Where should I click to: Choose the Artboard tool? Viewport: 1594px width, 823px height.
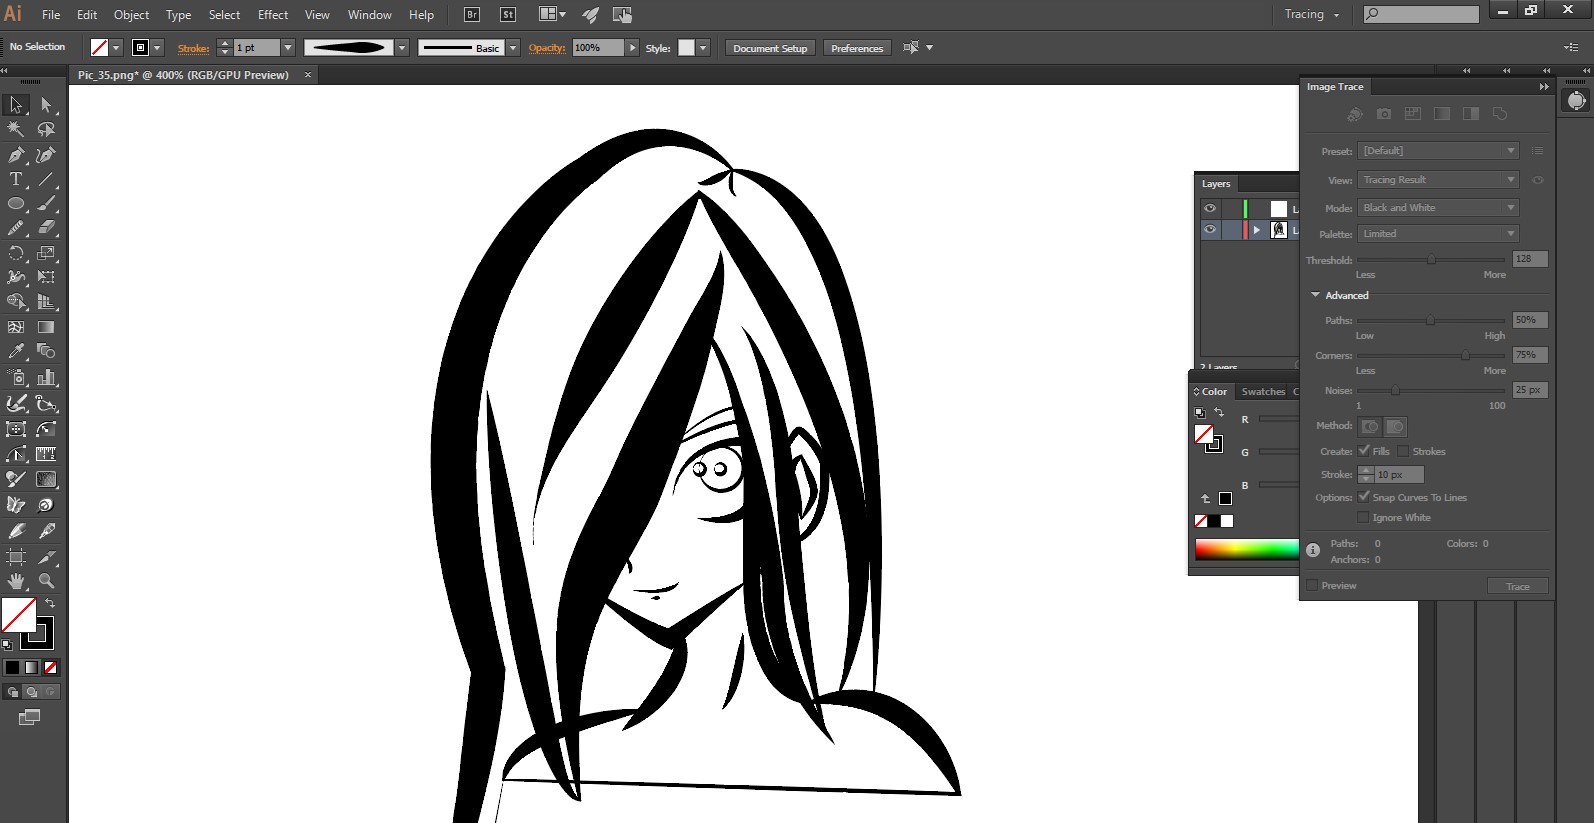[16, 557]
